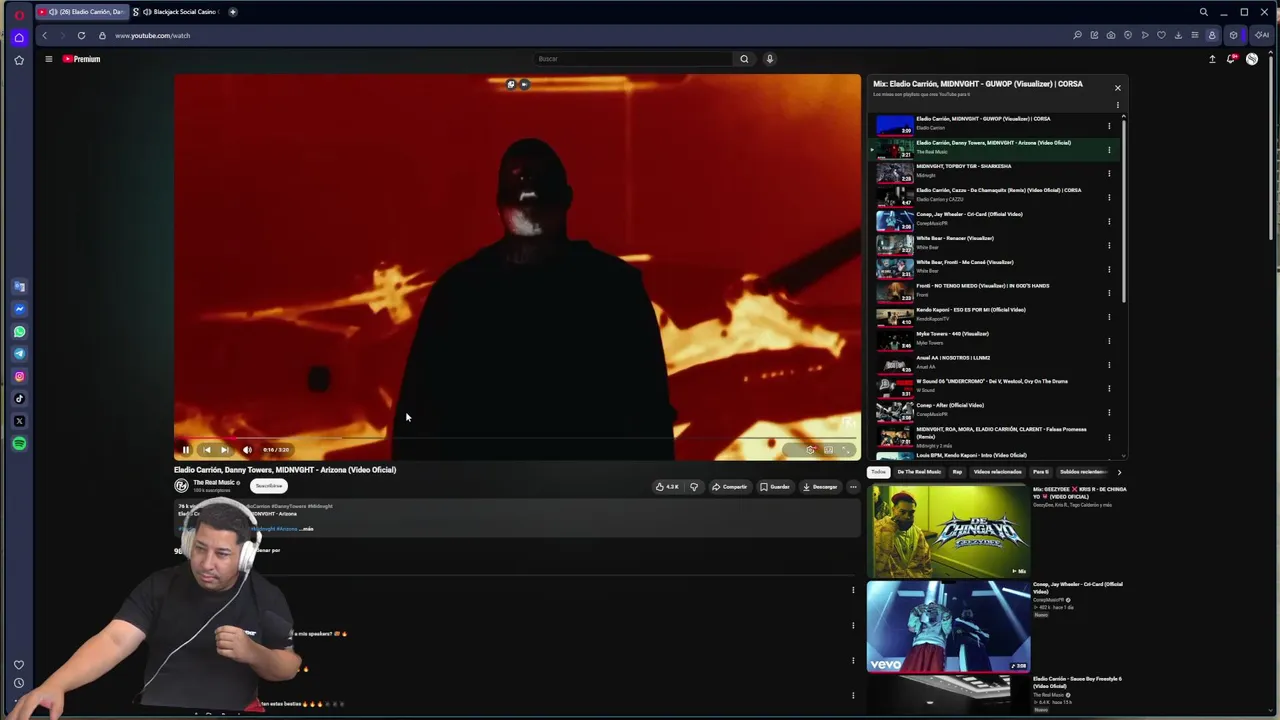The image size is (1280, 720).
Task: Go to YouTube Premium home logo
Action: (82, 59)
